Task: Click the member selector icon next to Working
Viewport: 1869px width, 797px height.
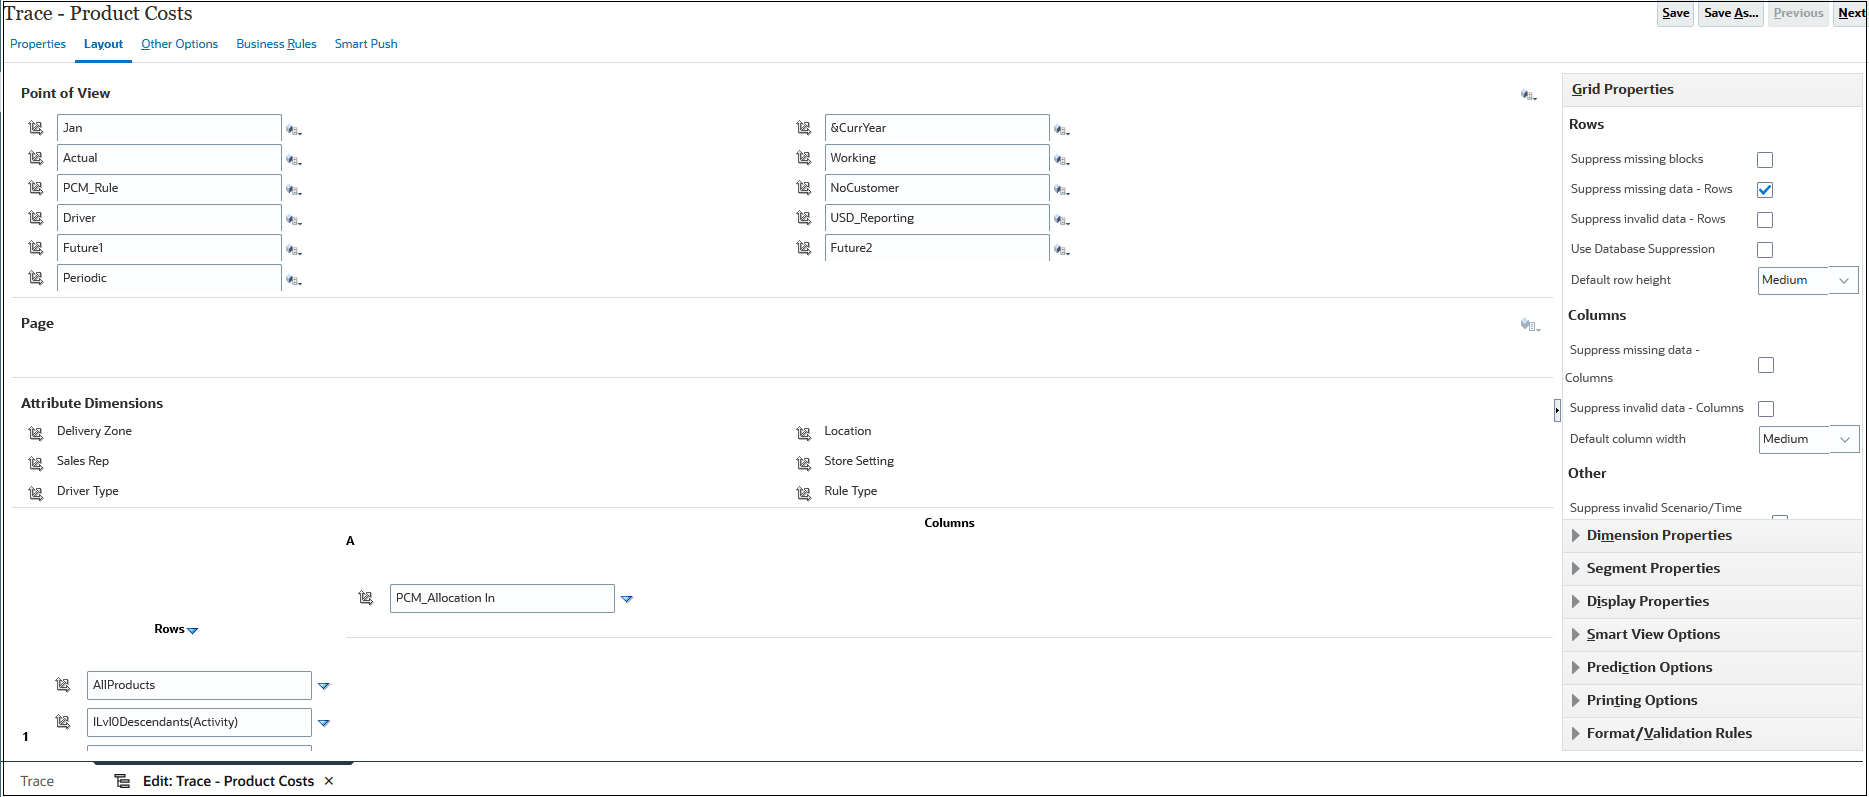Action: pos(1062,159)
